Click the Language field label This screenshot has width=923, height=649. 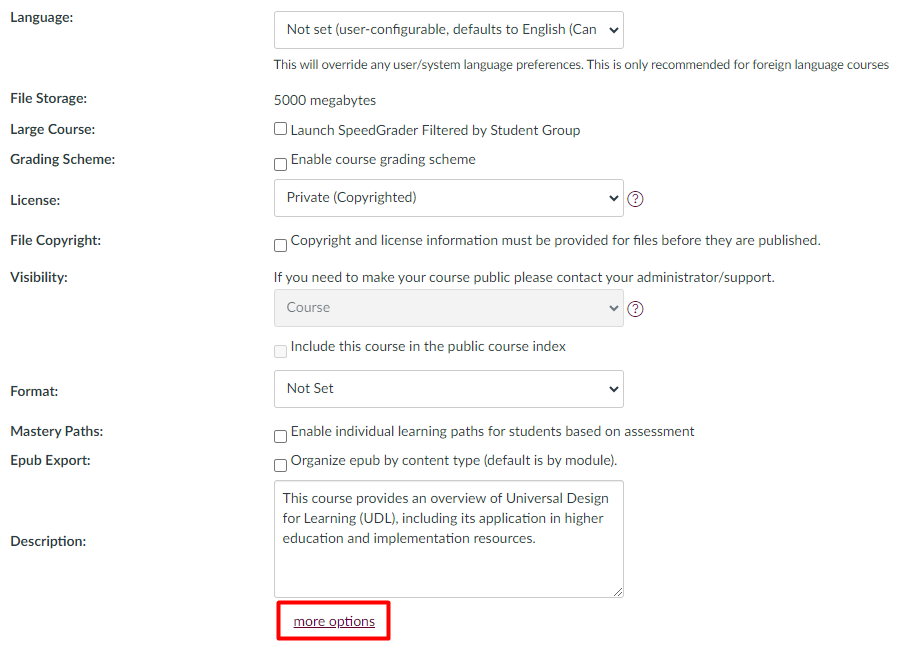tap(41, 19)
